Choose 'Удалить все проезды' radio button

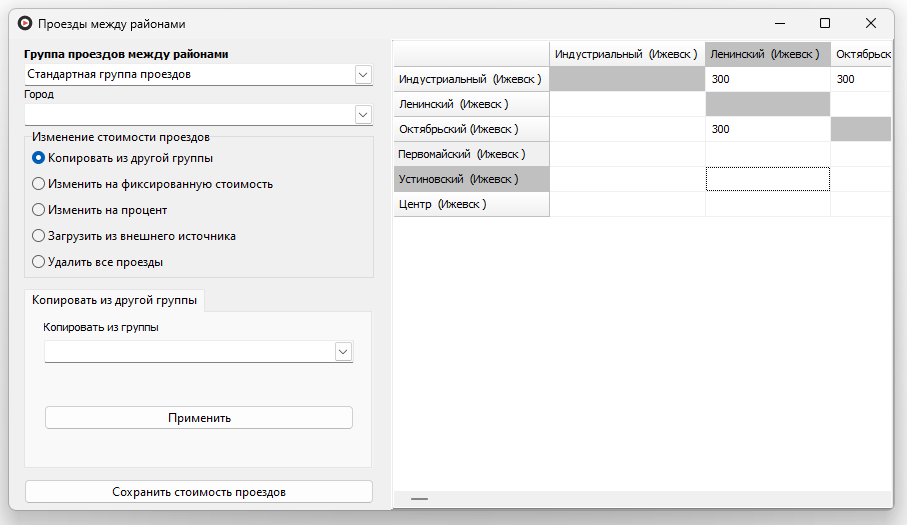(x=39, y=262)
